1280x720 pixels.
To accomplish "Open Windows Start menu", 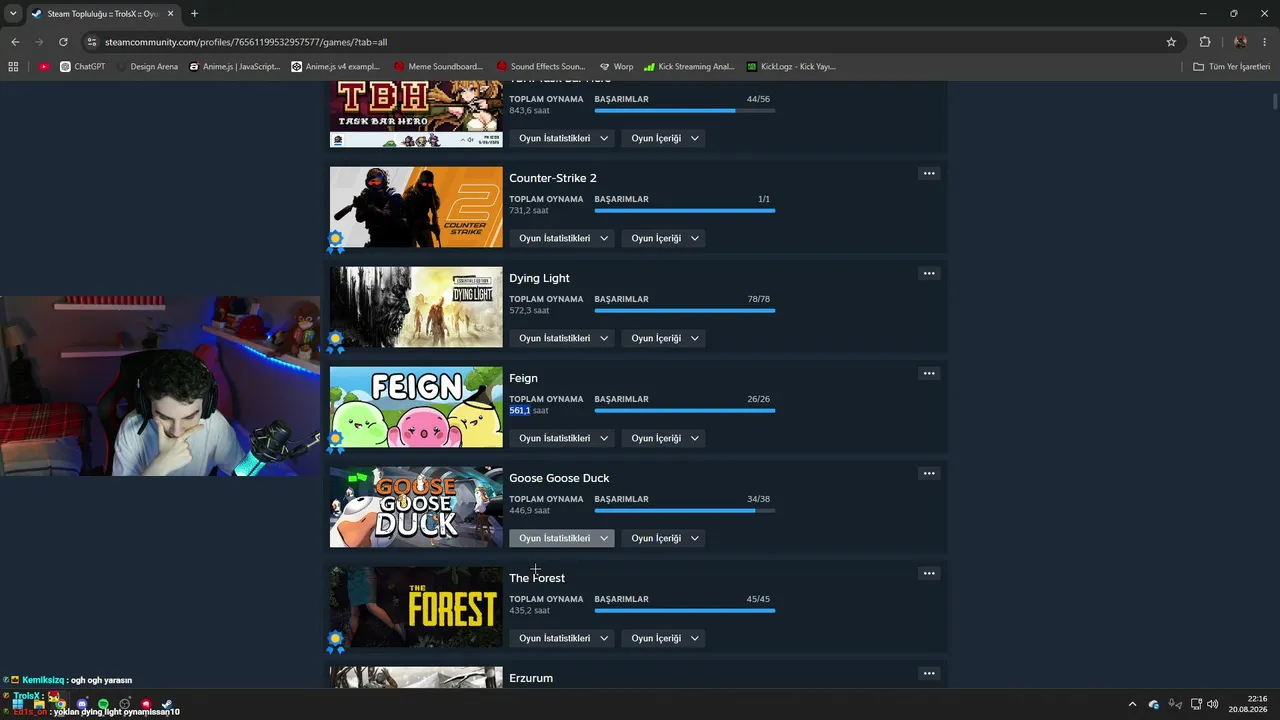I will 17,704.
